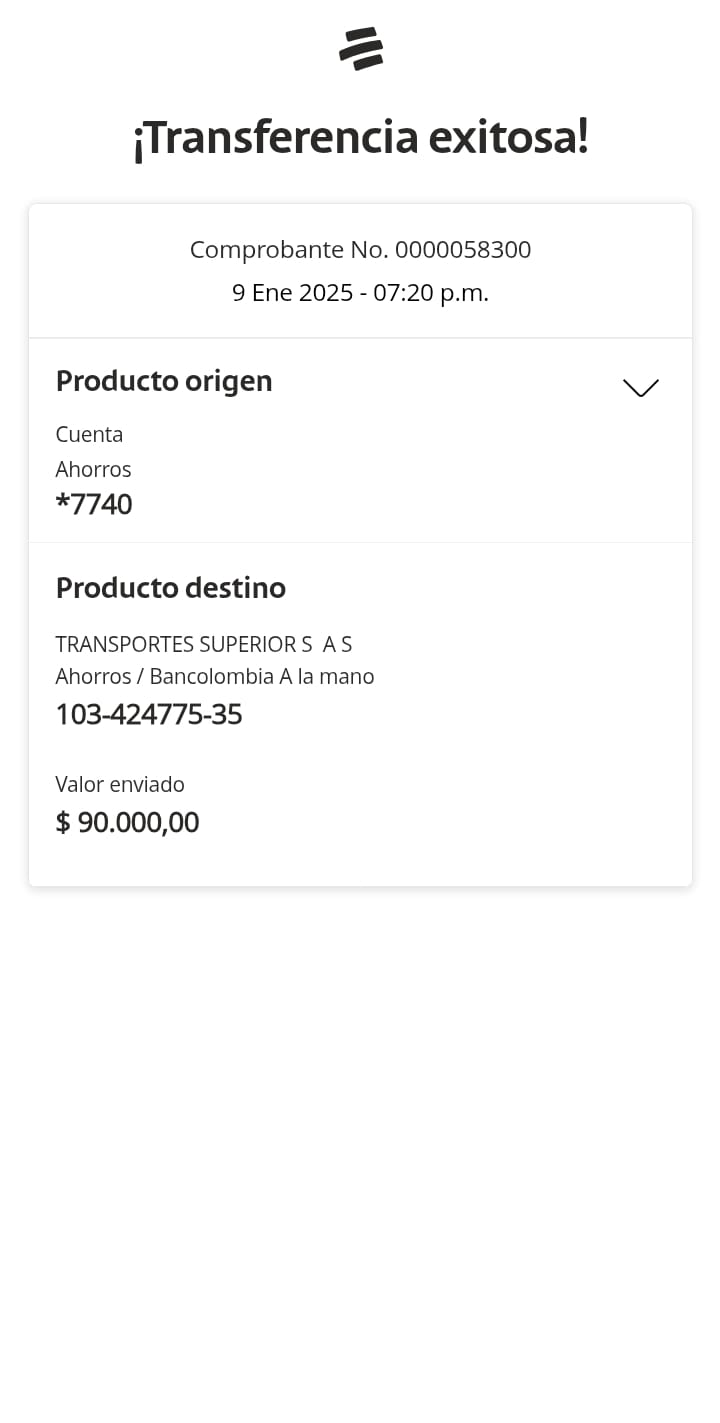Click the time 07:20 p.m.
The image size is (720, 1423).
point(431,293)
